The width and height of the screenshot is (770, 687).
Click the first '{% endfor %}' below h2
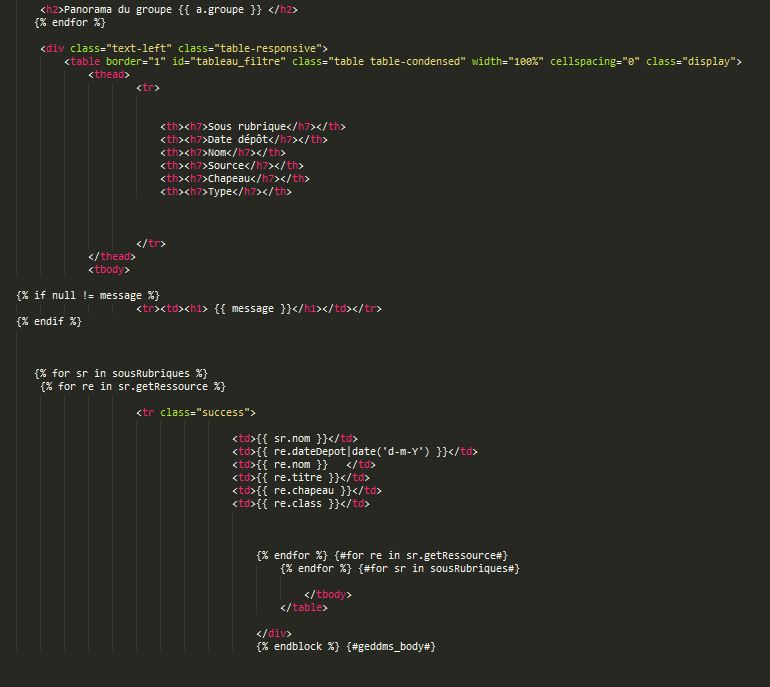coord(70,23)
